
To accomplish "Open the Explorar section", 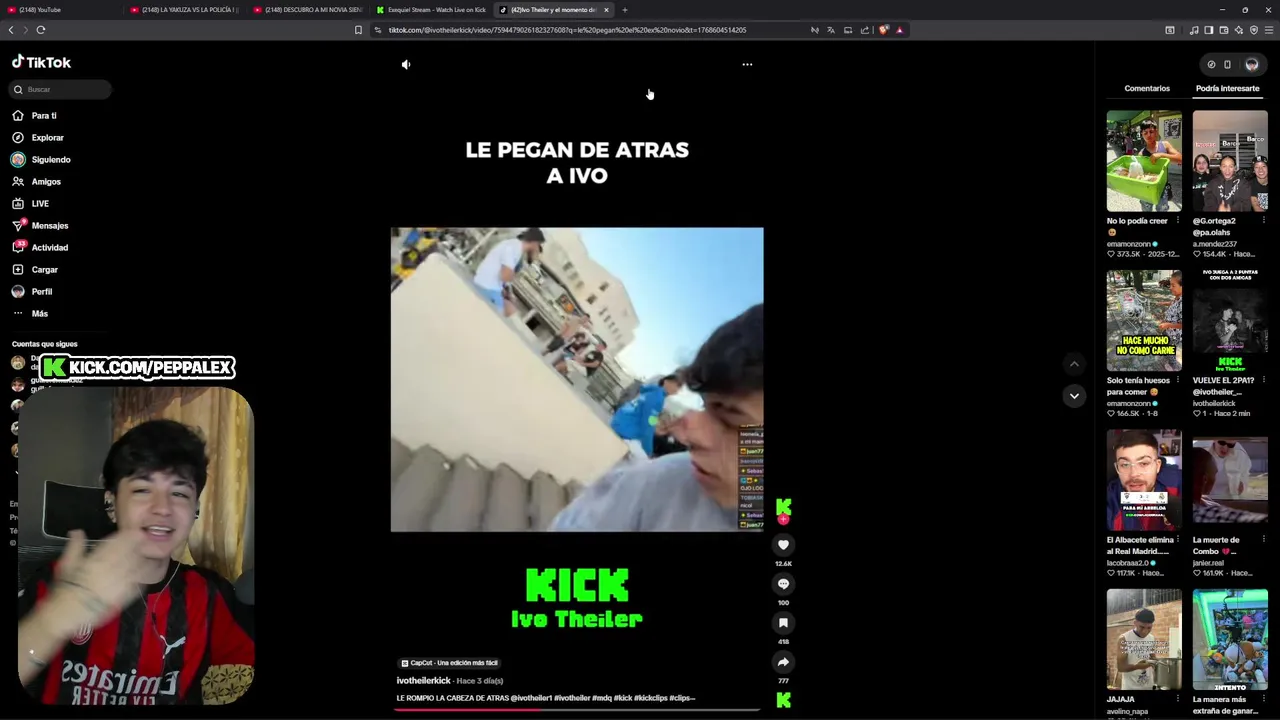I will (47, 138).
